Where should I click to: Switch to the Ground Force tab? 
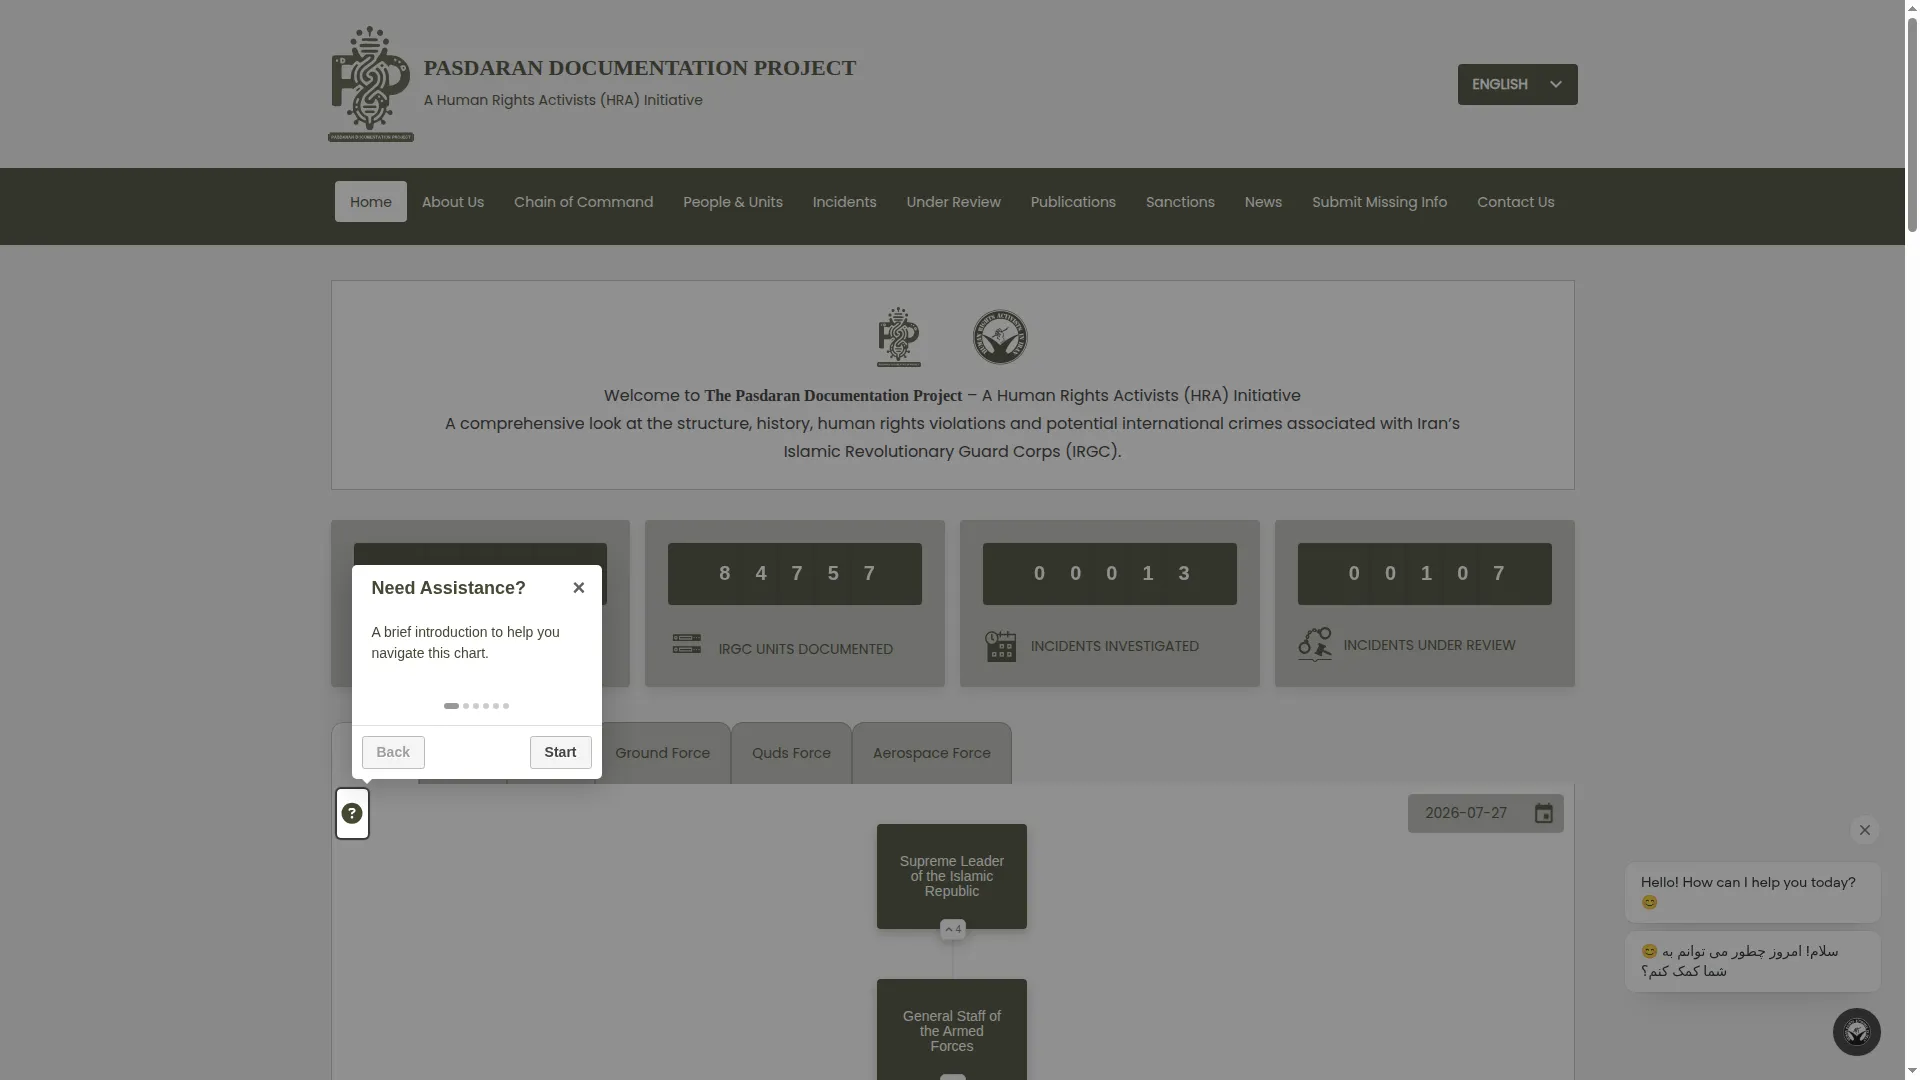coord(662,753)
